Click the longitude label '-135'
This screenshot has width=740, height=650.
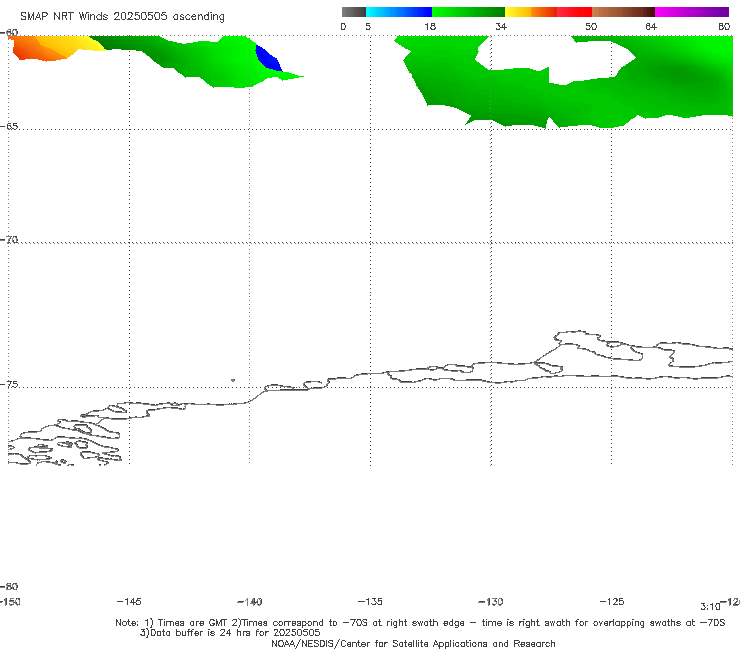[x=370, y=601]
